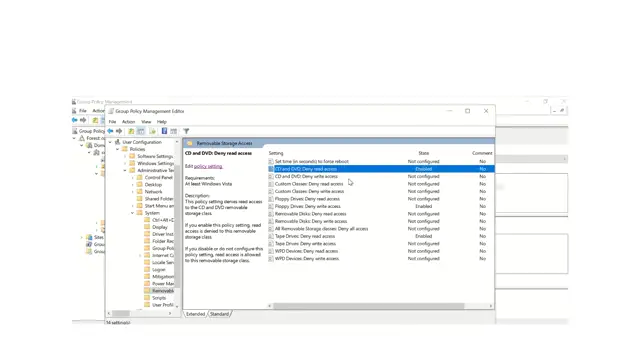Click the horizontal scrollbar under settings list
The width and height of the screenshot is (640, 360).
[369, 306]
